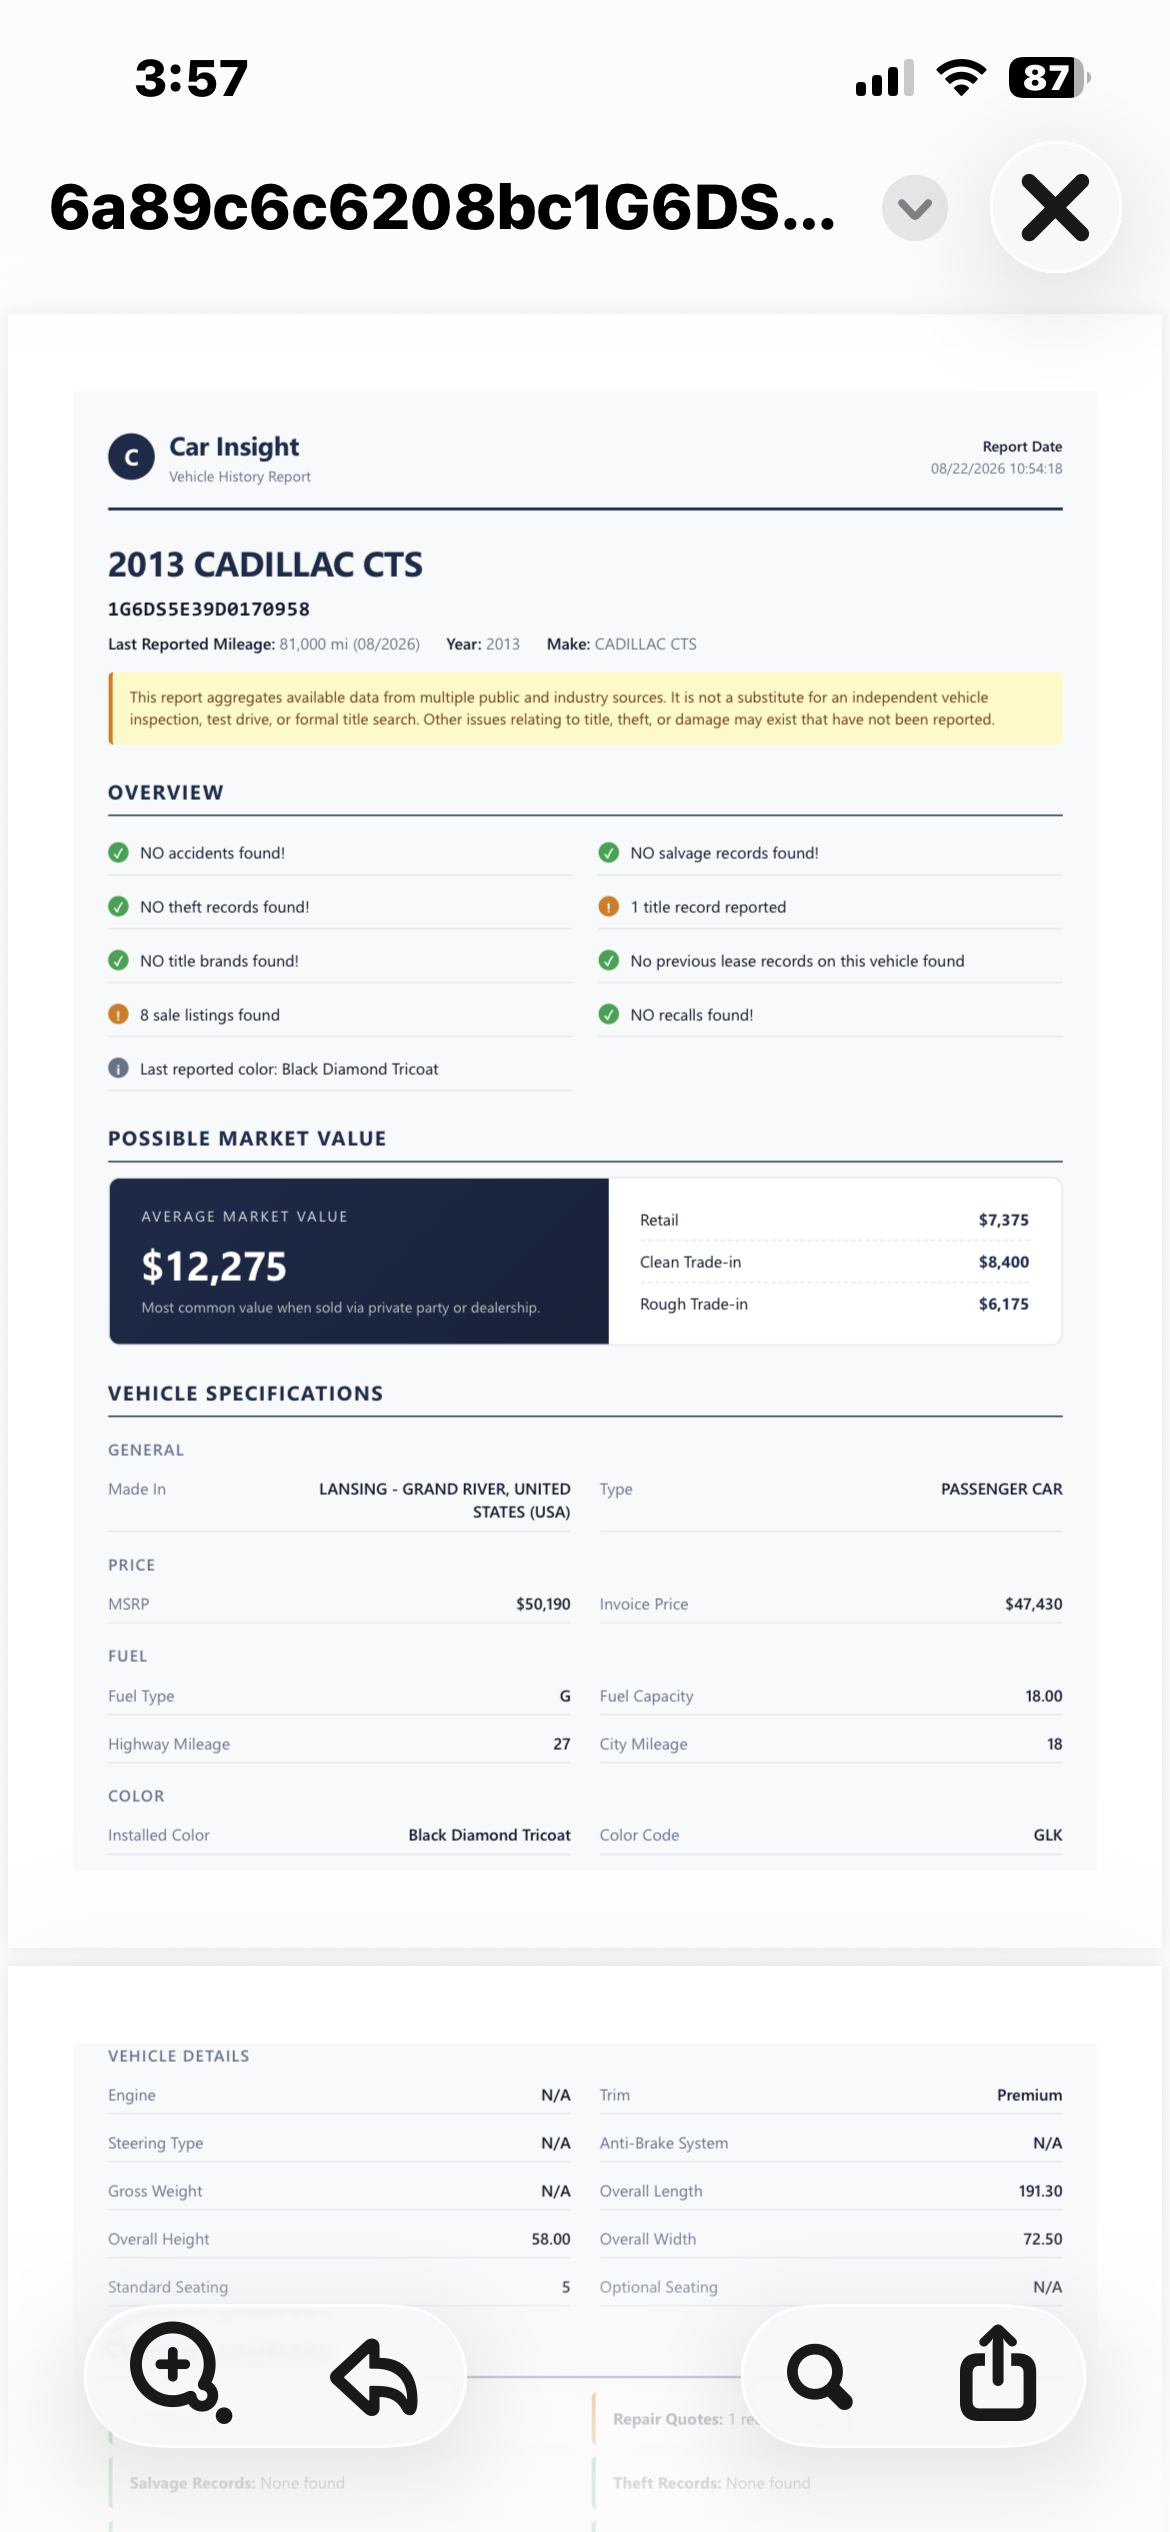Tap the green check beside No previous lease records

608,961
